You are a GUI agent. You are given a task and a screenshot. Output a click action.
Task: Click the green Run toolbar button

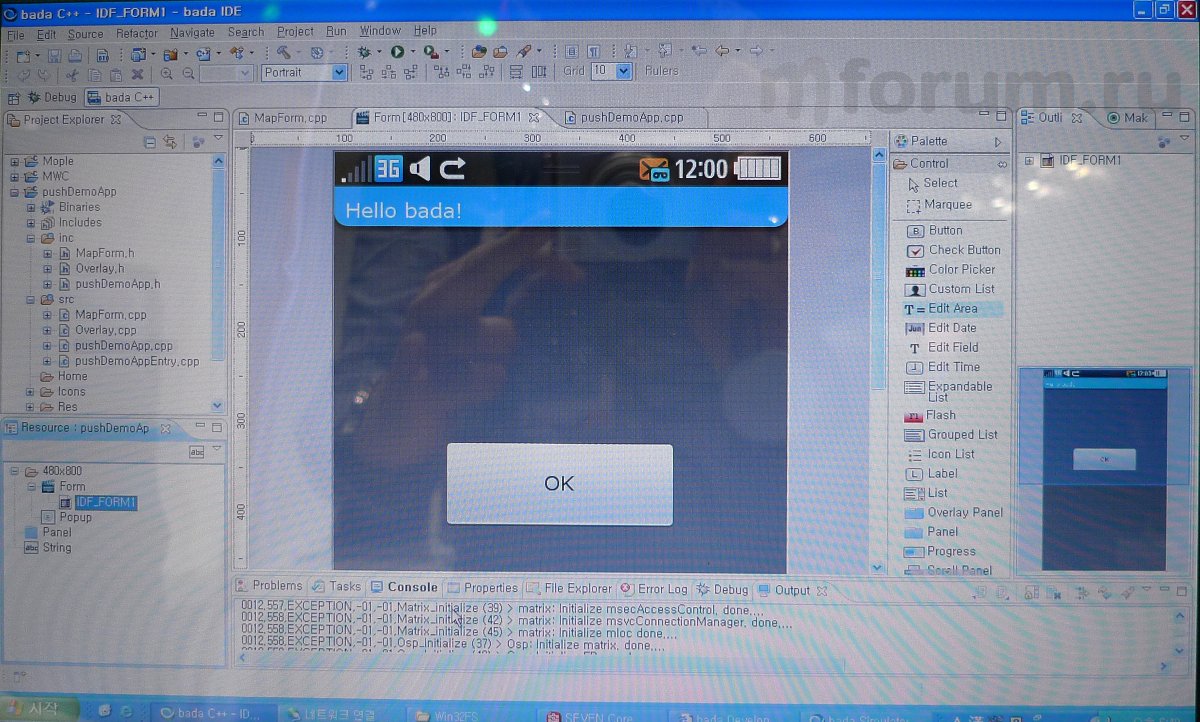pyautogui.click(x=397, y=51)
